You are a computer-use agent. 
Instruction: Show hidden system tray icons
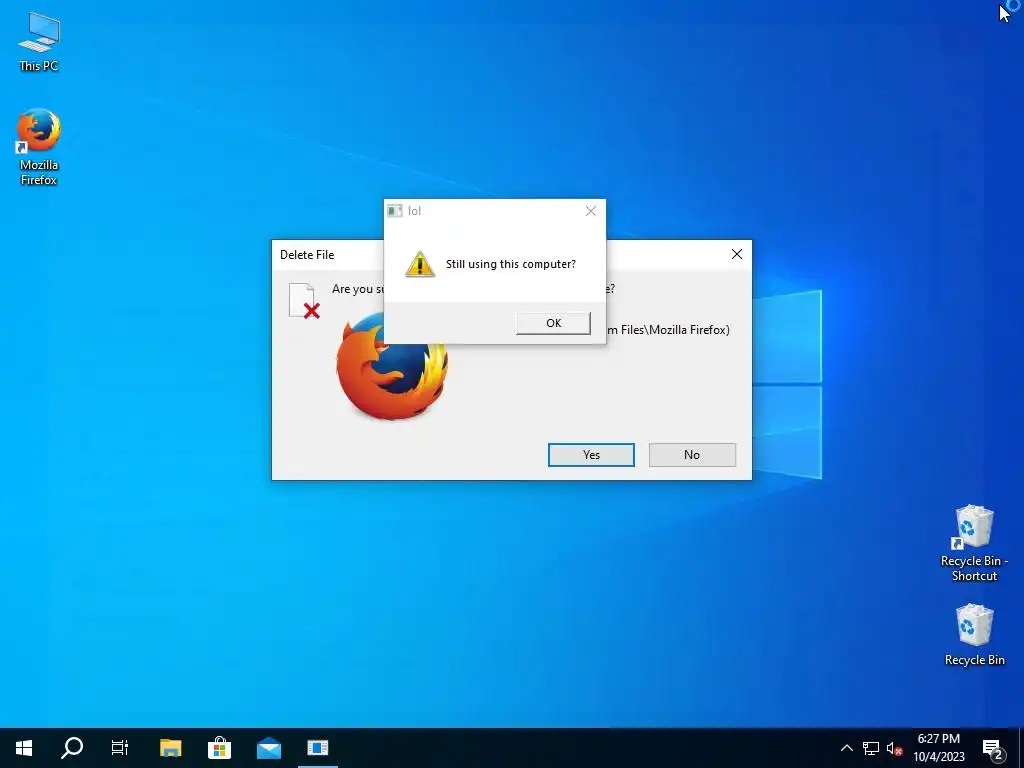click(x=846, y=748)
